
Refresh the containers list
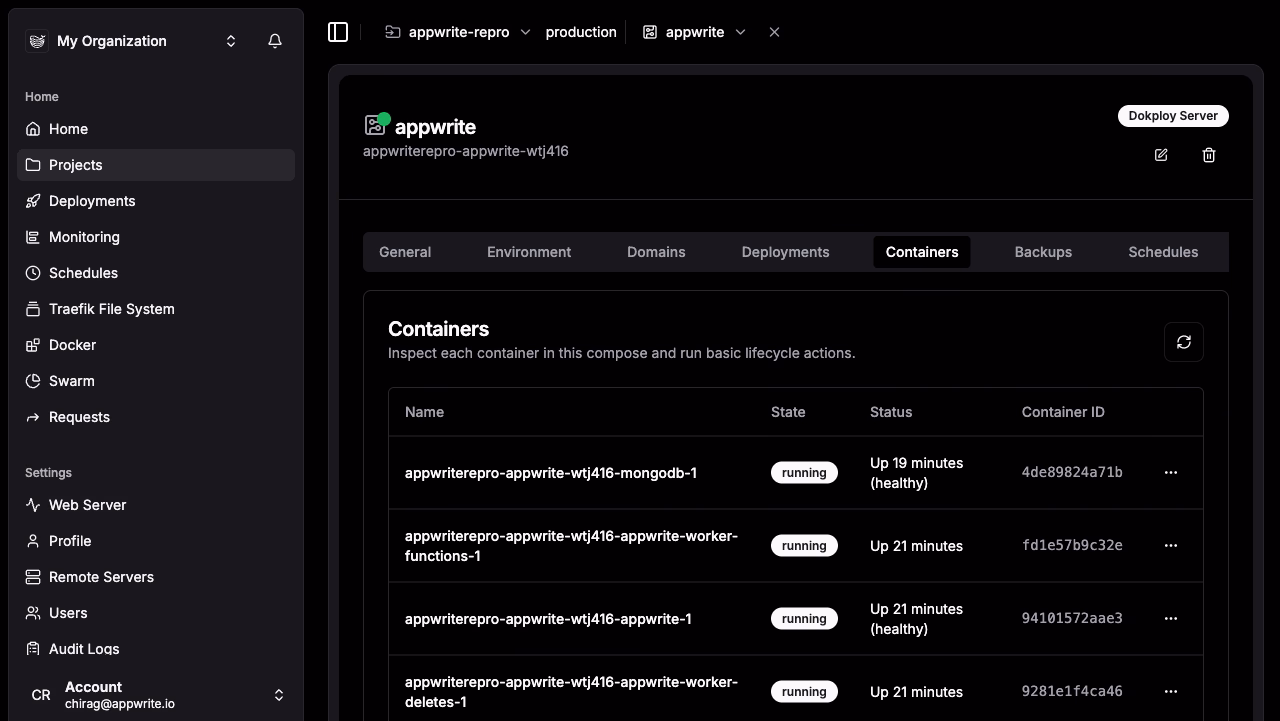pyautogui.click(x=1184, y=342)
